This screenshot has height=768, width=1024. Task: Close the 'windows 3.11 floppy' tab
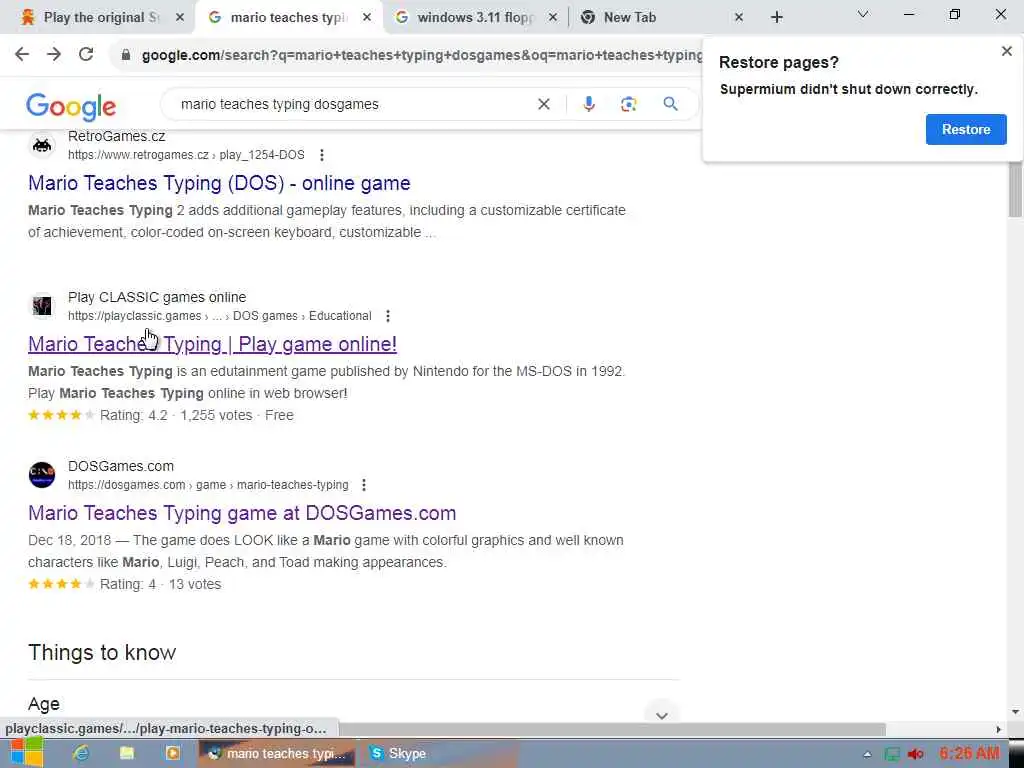coord(552,18)
